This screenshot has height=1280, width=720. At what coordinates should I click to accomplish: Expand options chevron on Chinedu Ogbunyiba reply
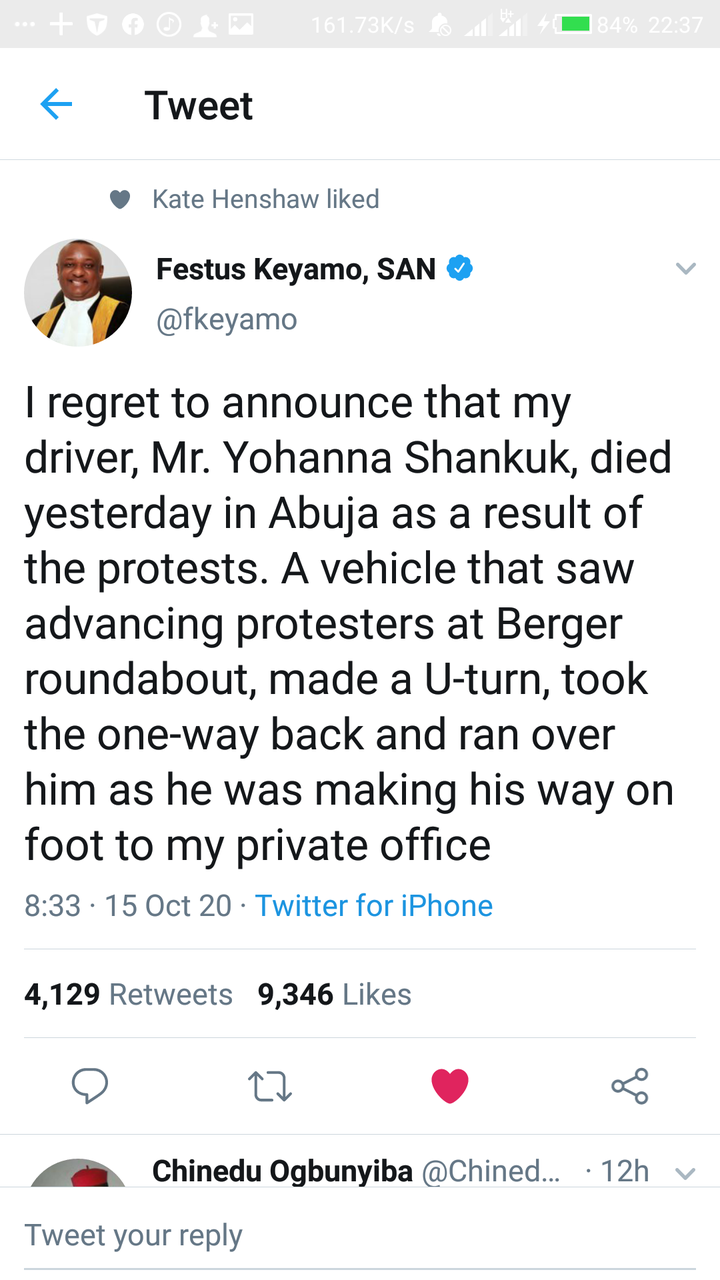coord(685,1172)
